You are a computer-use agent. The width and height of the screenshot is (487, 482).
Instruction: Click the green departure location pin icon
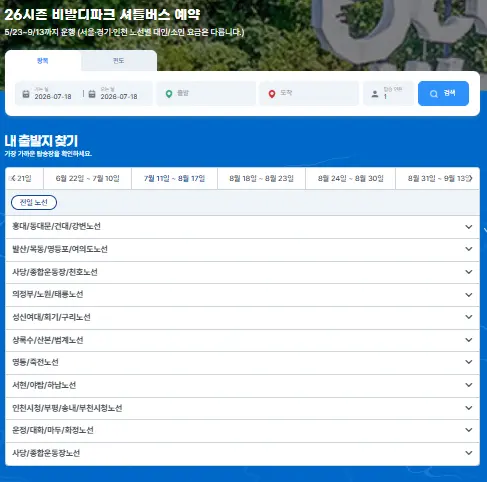click(x=169, y=94)
